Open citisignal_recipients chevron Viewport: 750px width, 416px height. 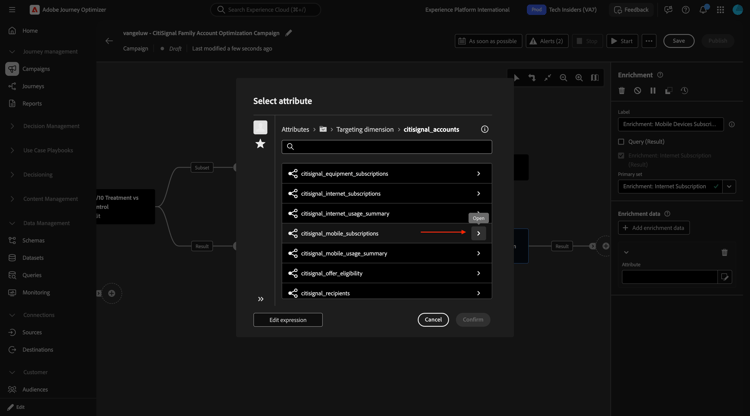point(478,293)
